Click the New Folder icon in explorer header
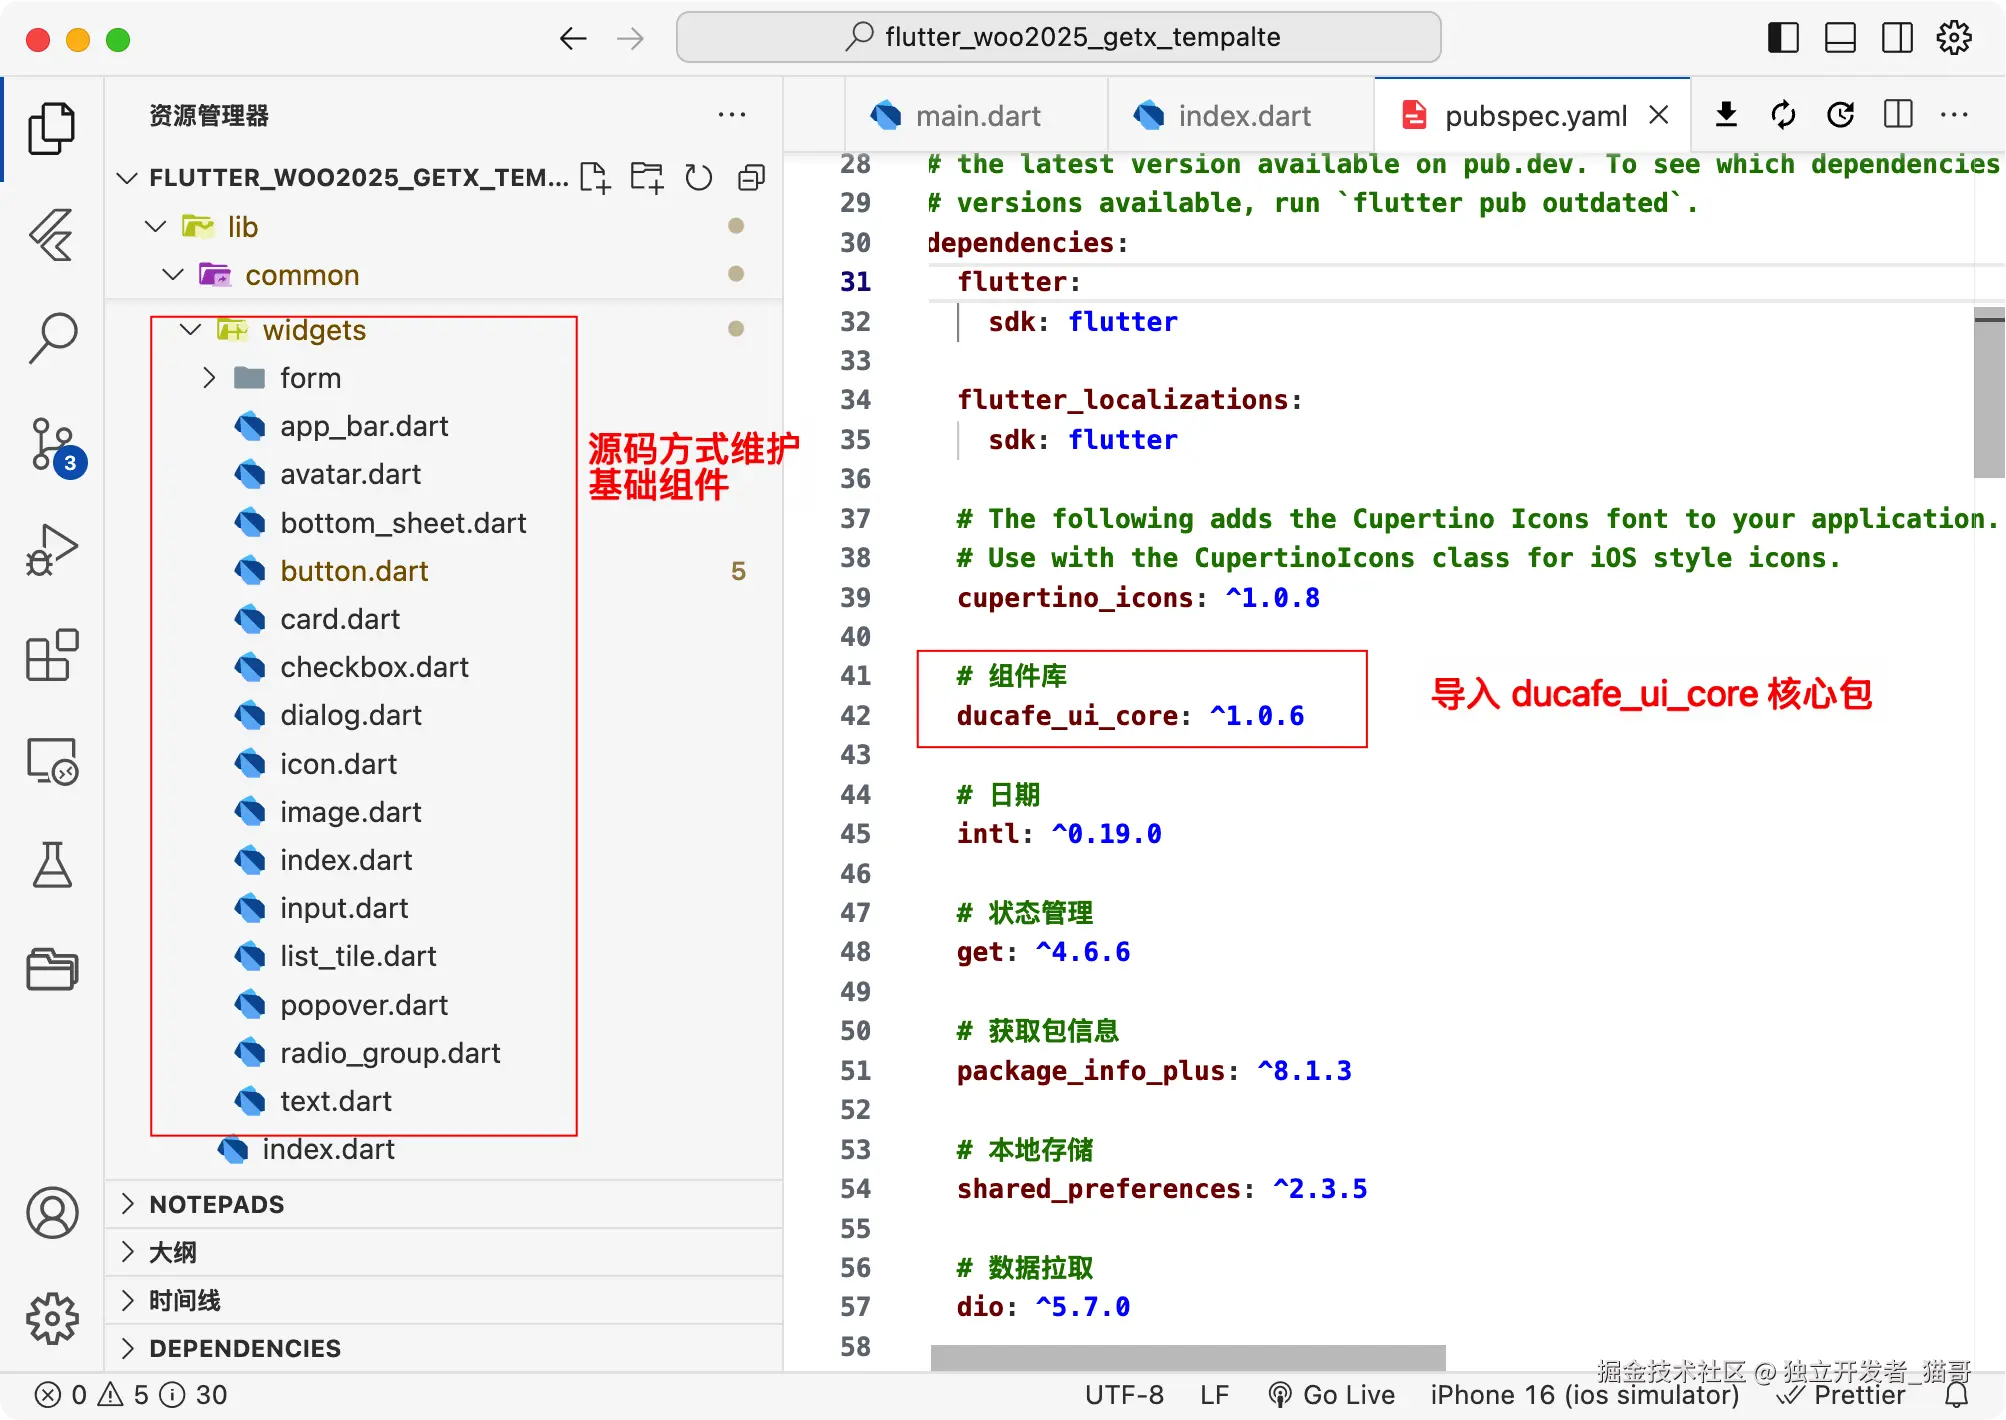 (646, 178)
